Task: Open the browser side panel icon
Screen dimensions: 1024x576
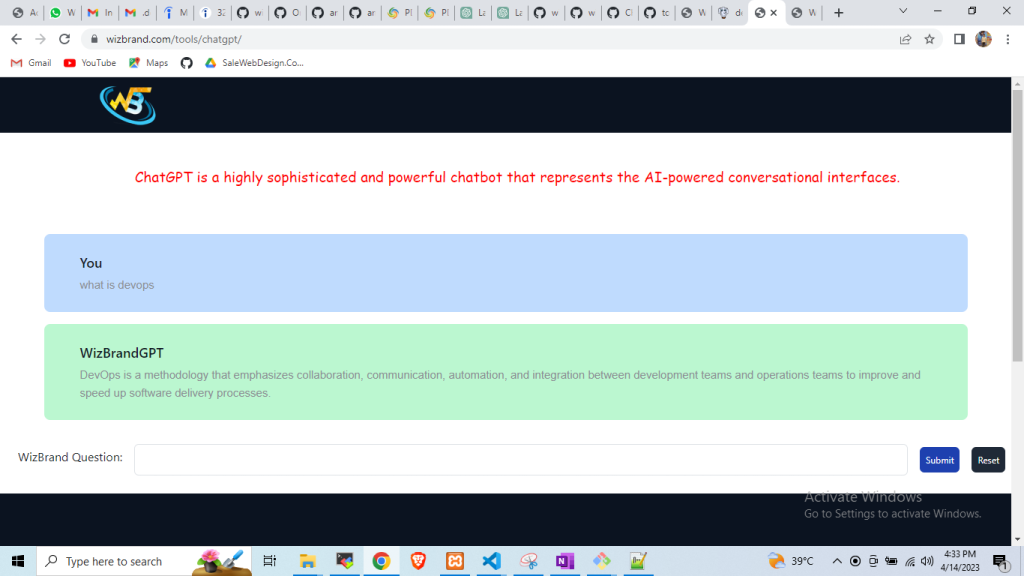Action: click(x=958, y=39)
